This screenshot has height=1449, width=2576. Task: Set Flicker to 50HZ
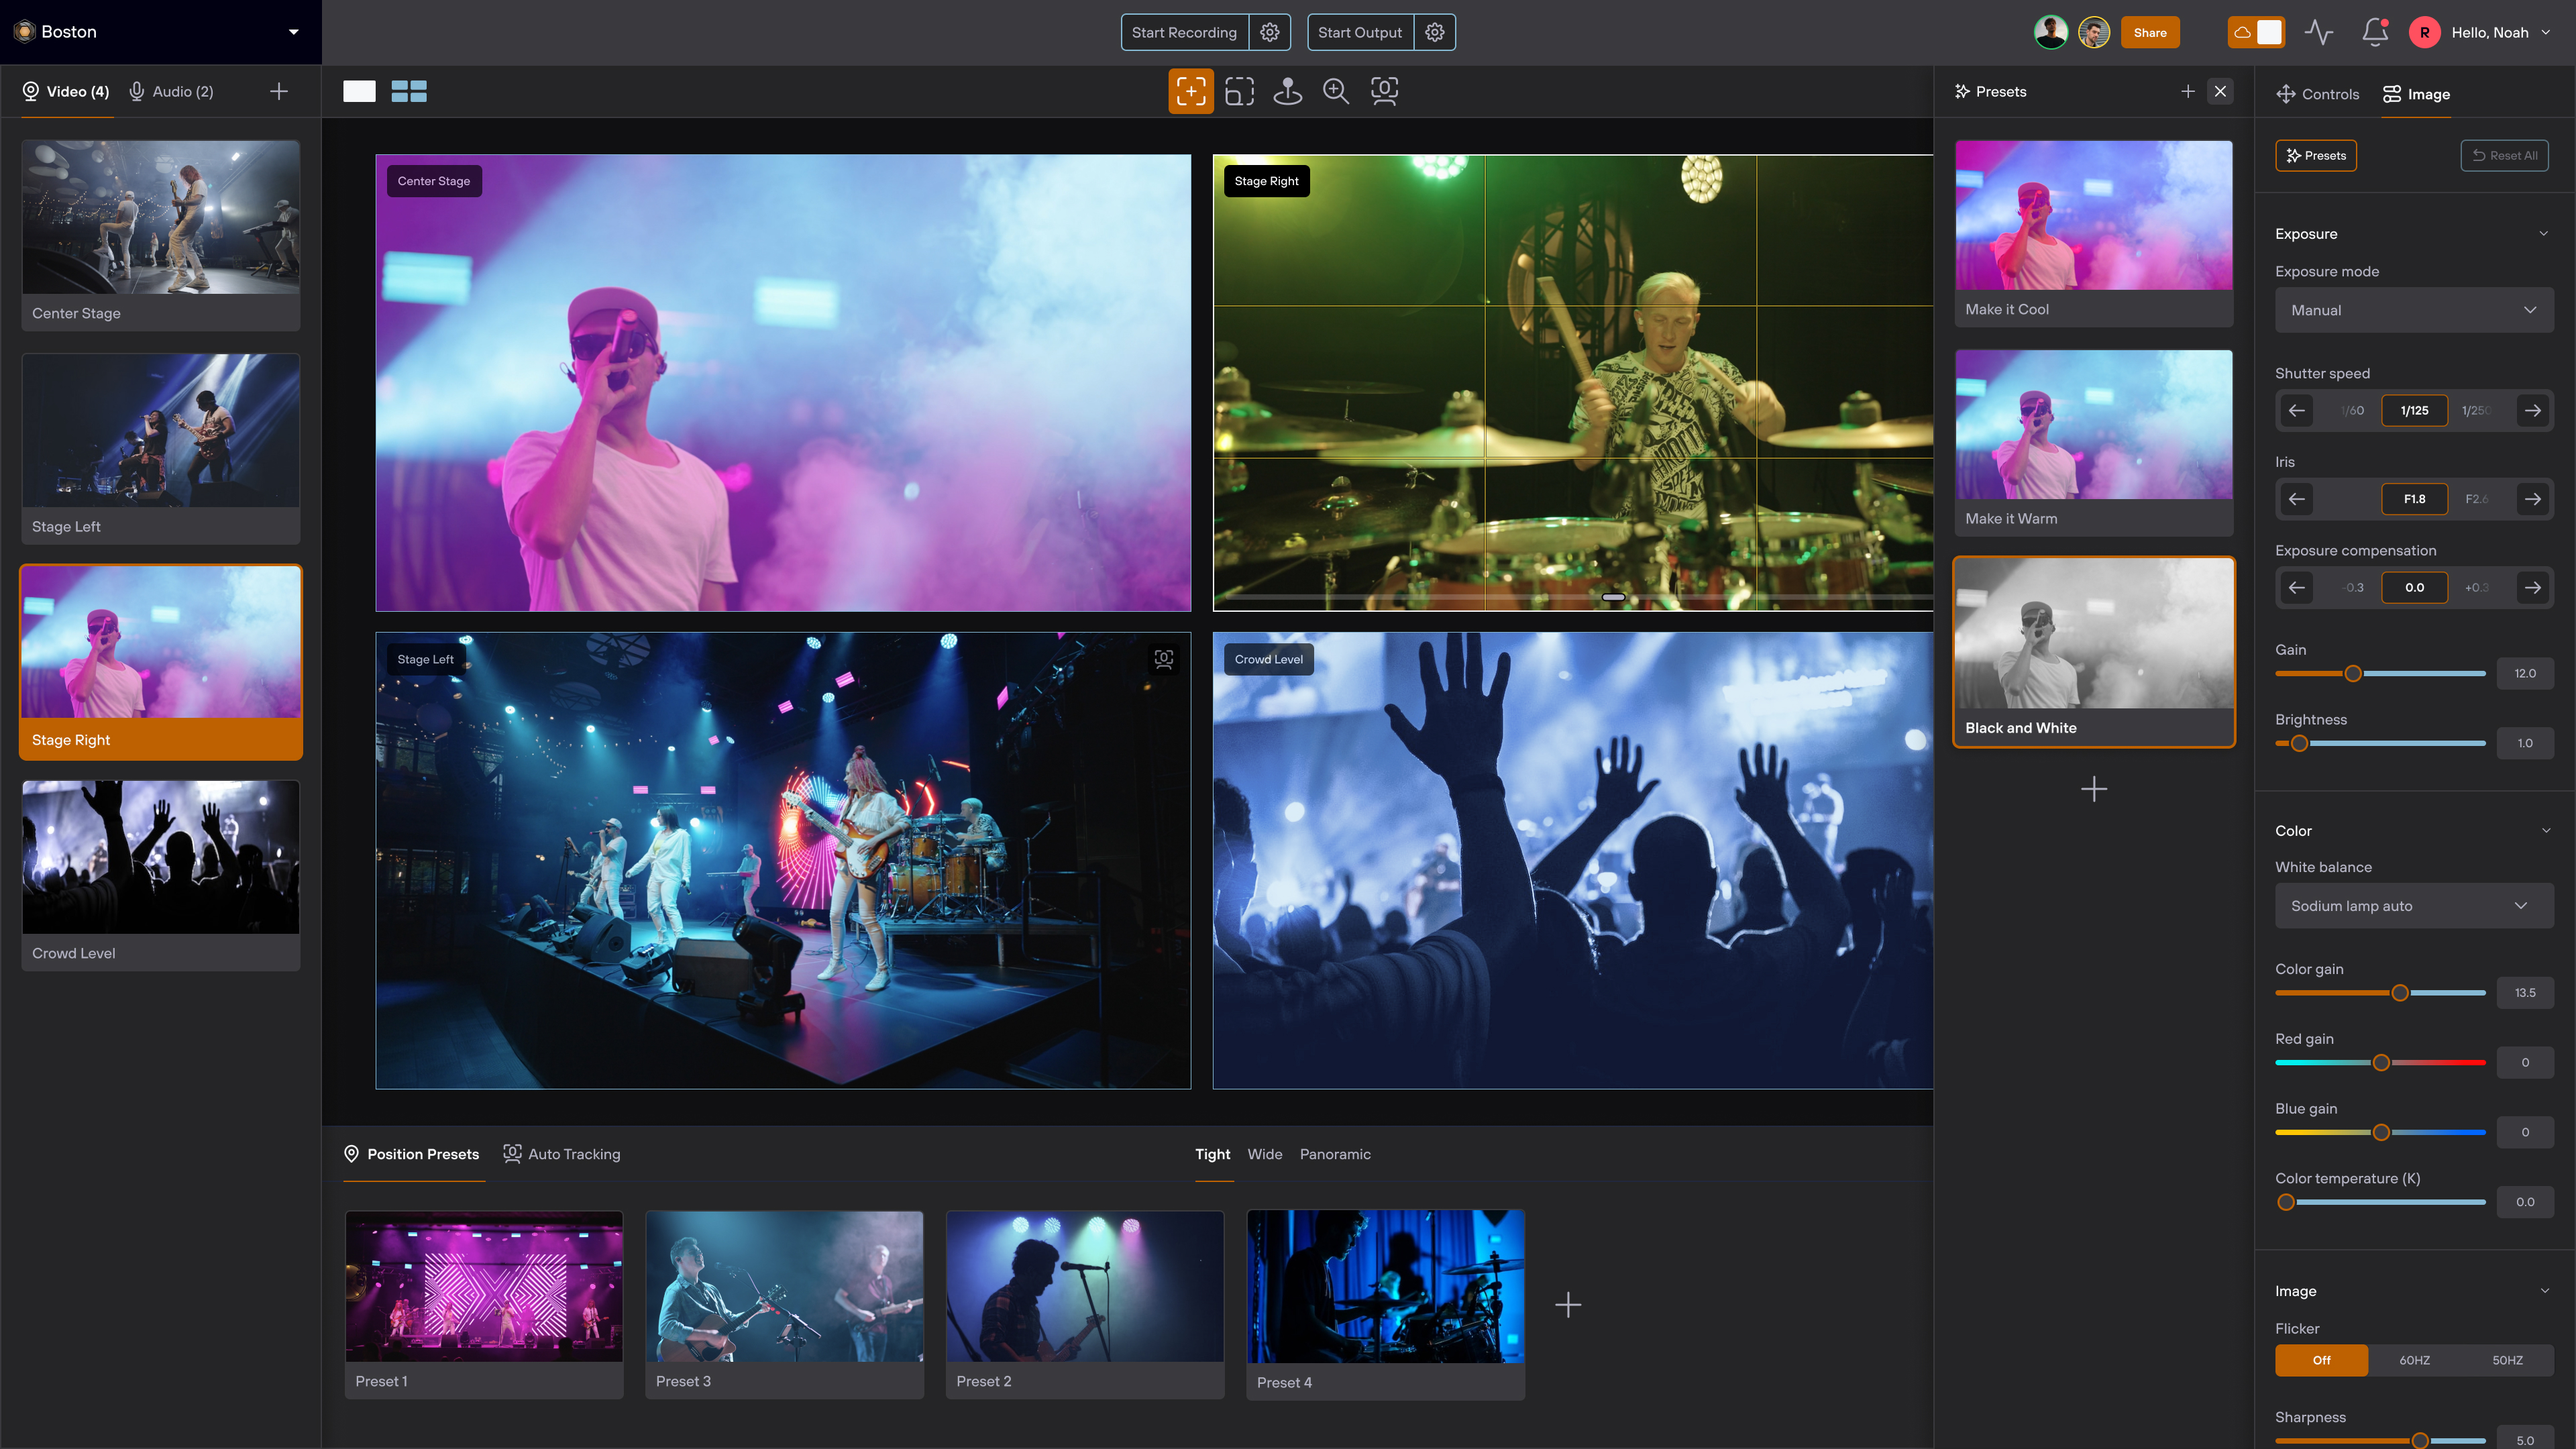[x=2506, y=1360]
